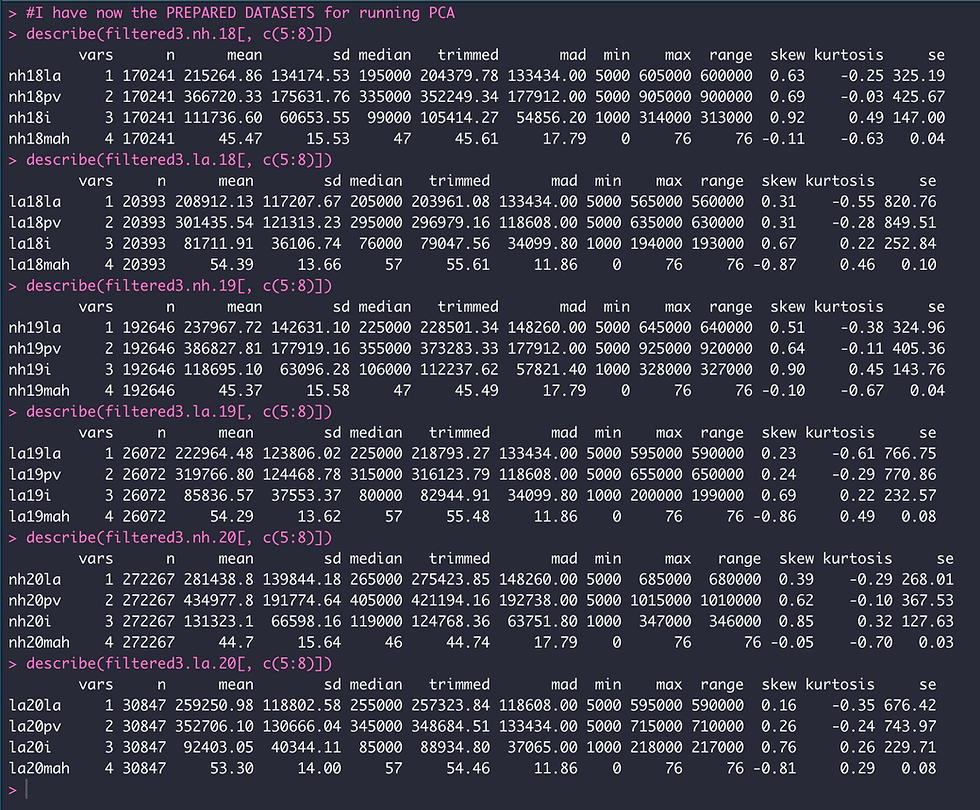Click the describe(filtered3.nh.18[, c(5:8)]) command

(x=179, y=34)
